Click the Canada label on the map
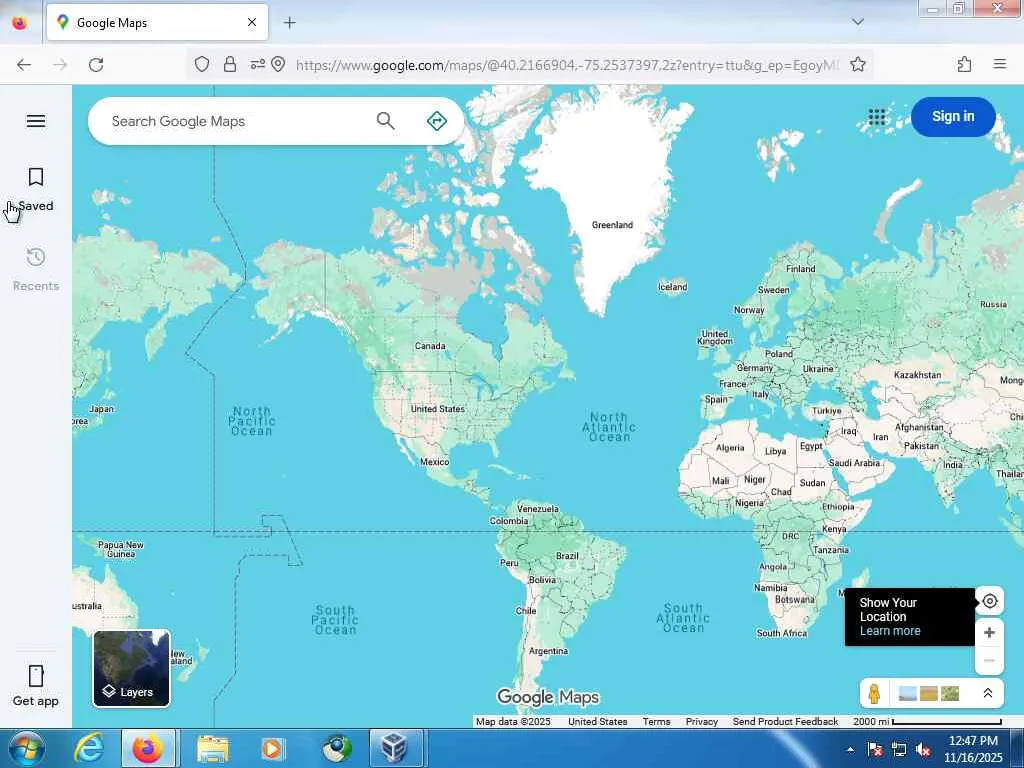Screen dimensions: 1024x768 click(x=430, y=346)
